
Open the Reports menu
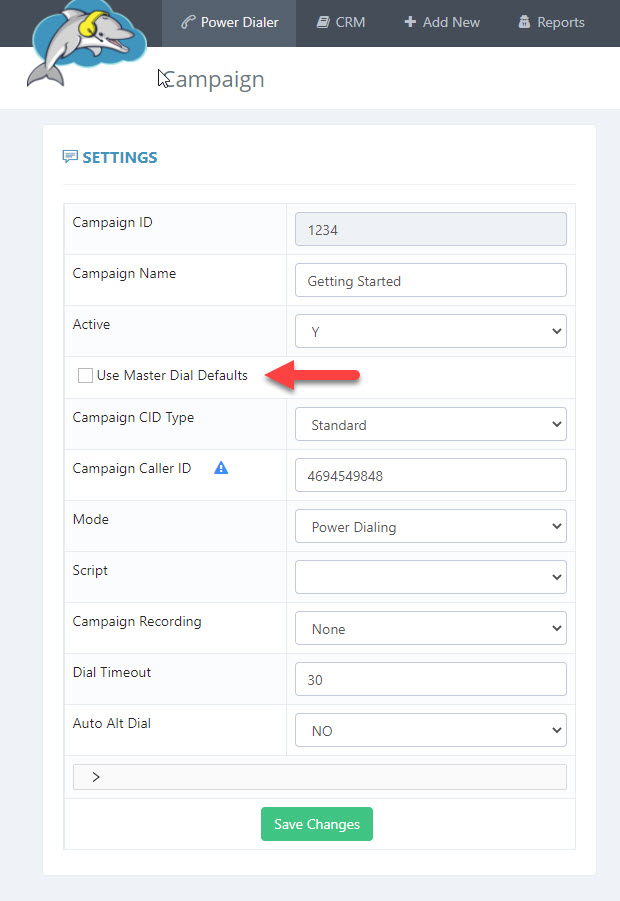coord(552,22)
